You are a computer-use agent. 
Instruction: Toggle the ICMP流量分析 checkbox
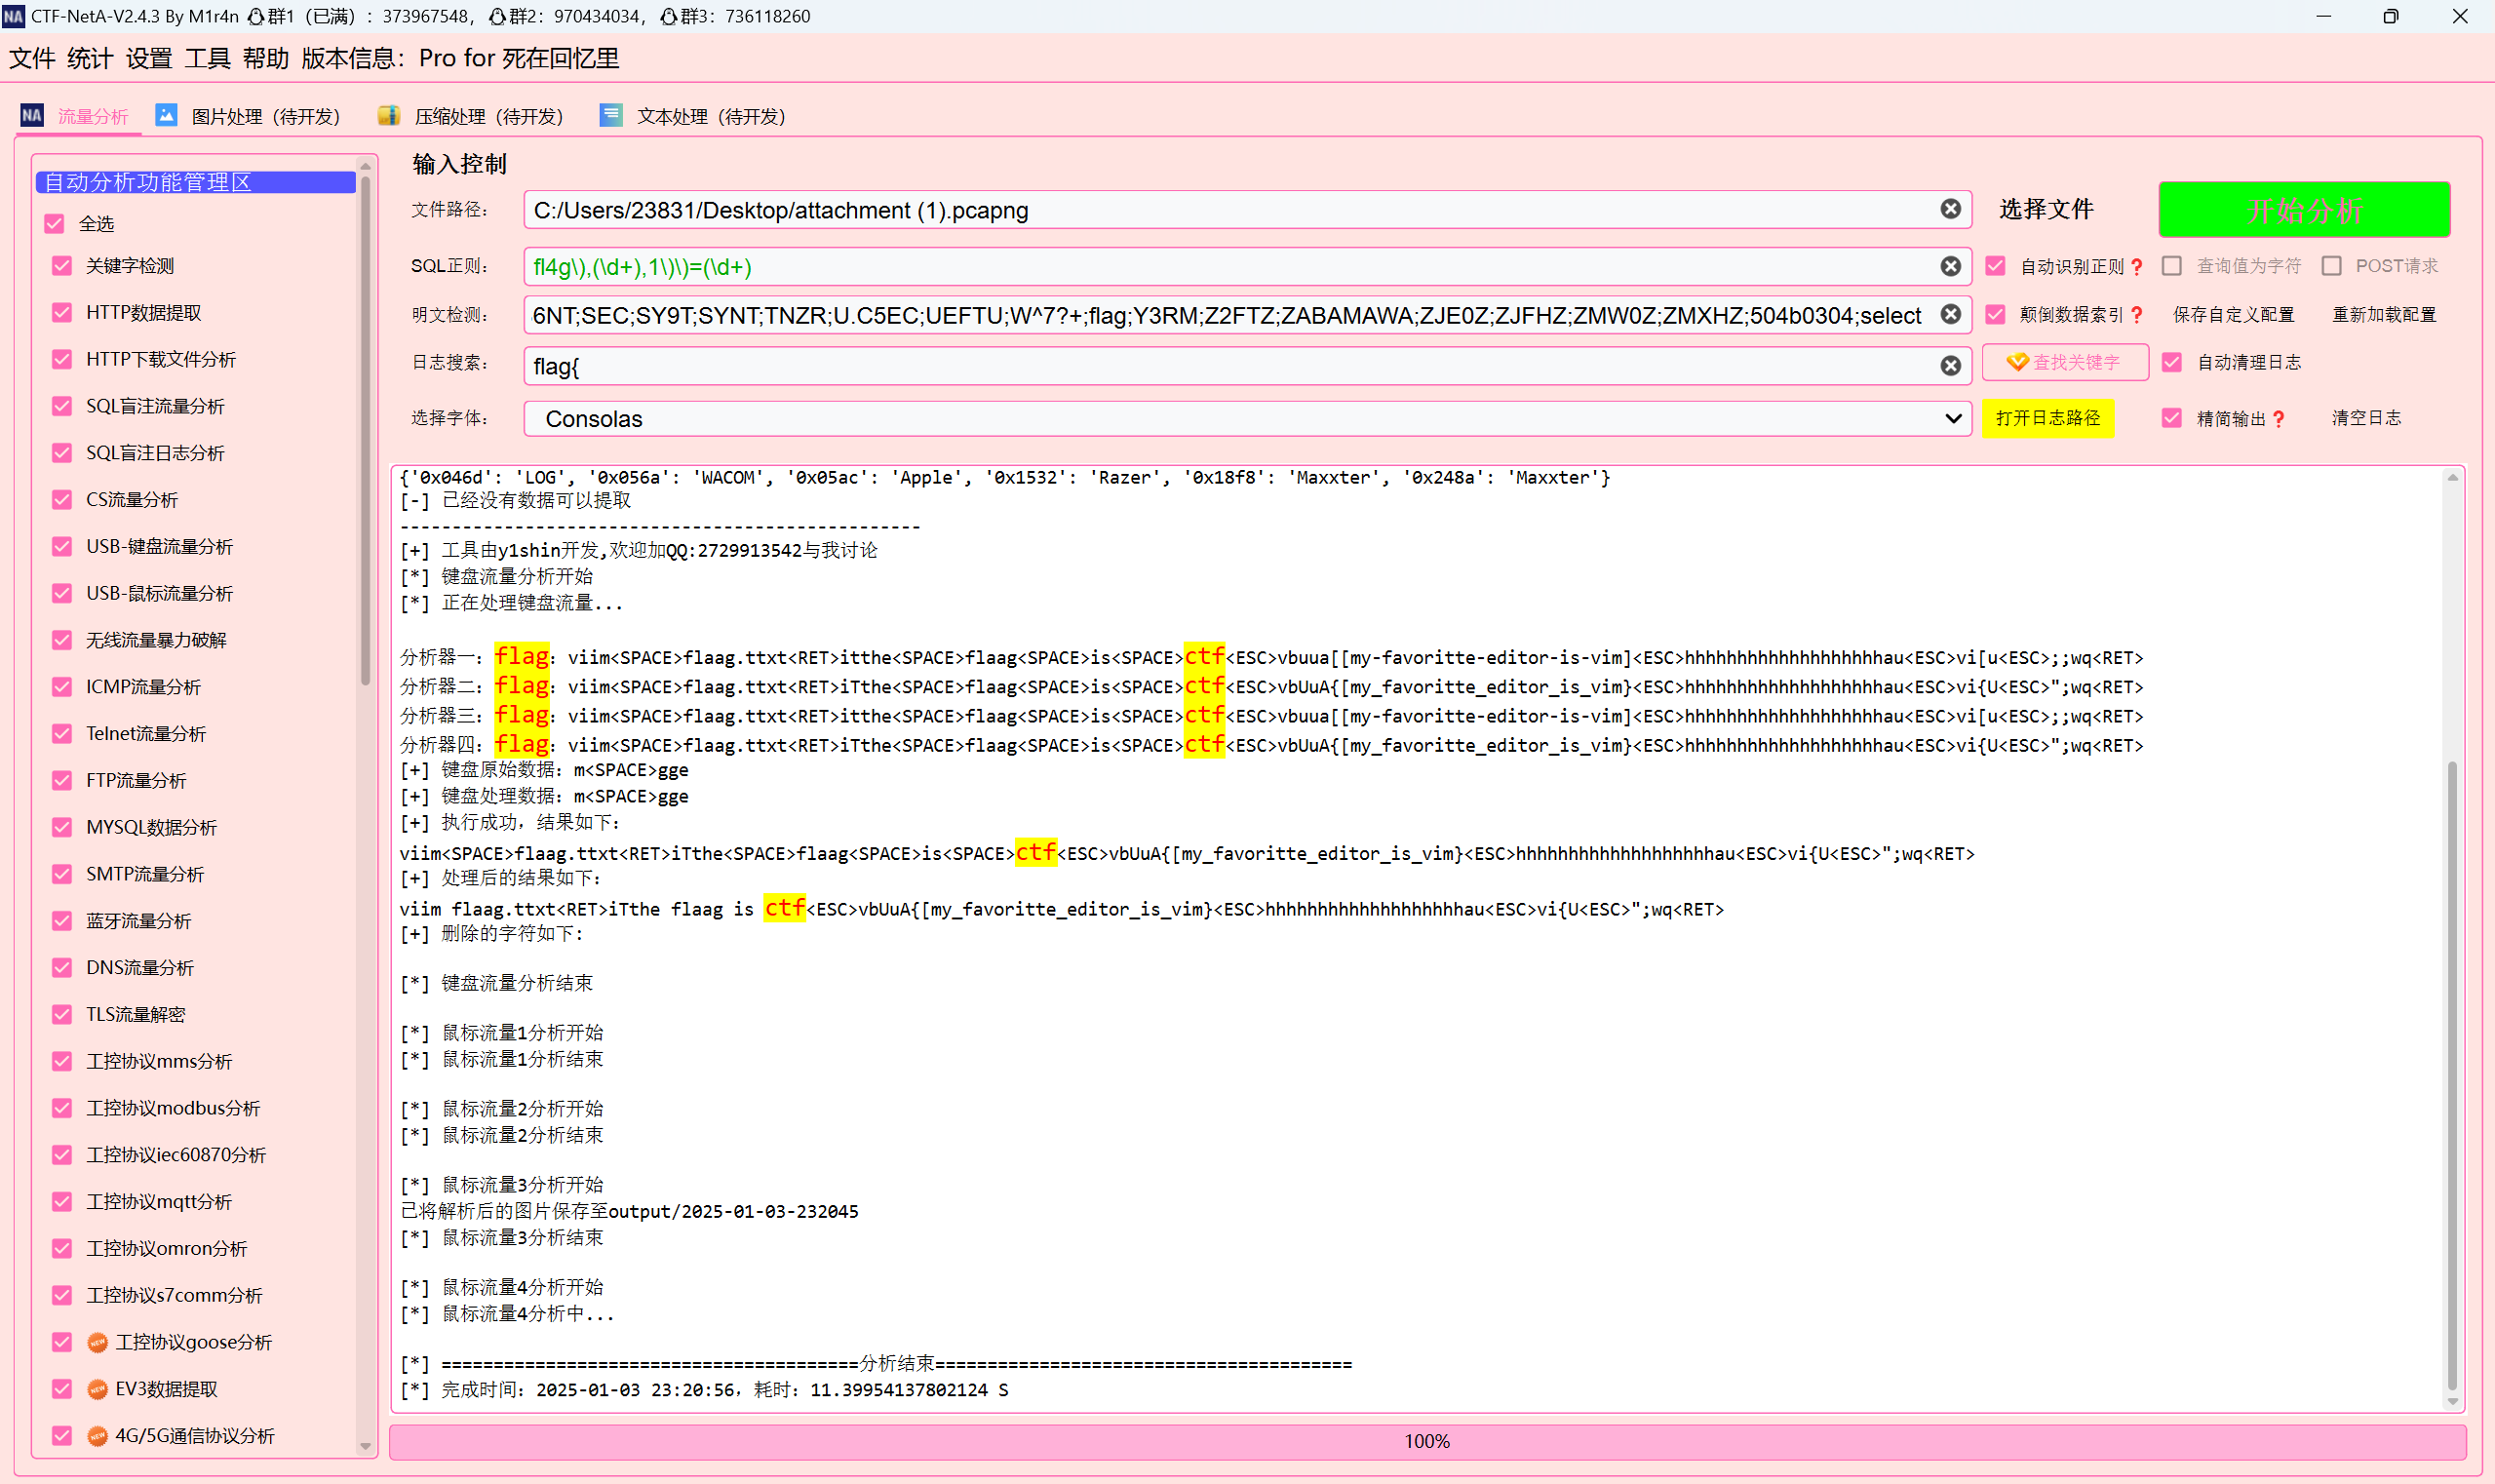(62, 686)
